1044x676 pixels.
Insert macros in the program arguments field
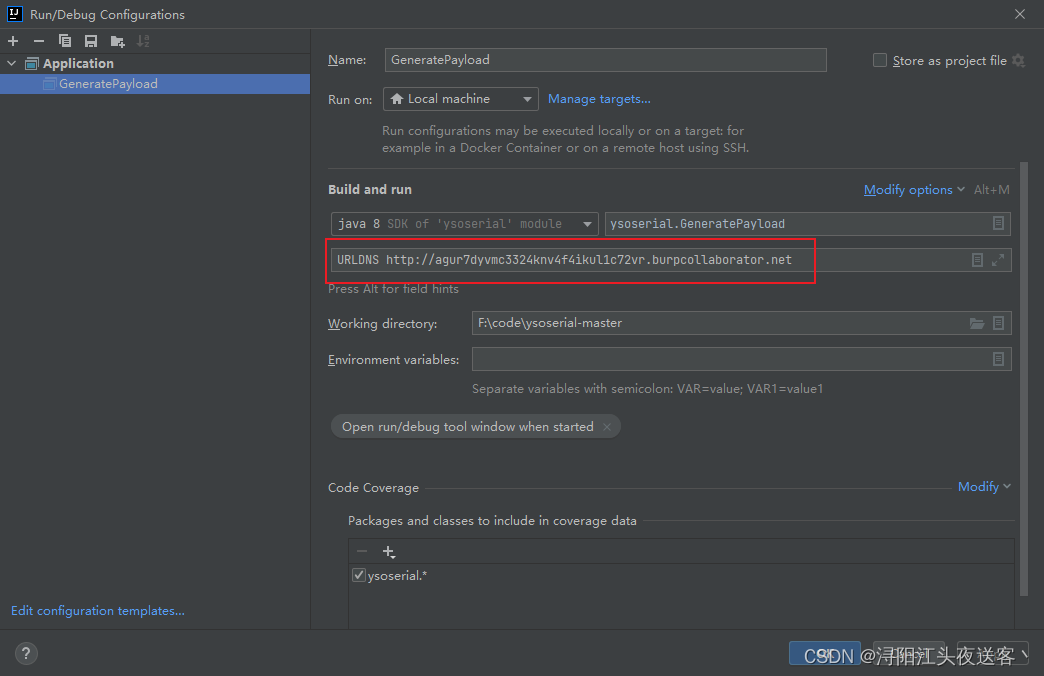click(x=977, y=260)
